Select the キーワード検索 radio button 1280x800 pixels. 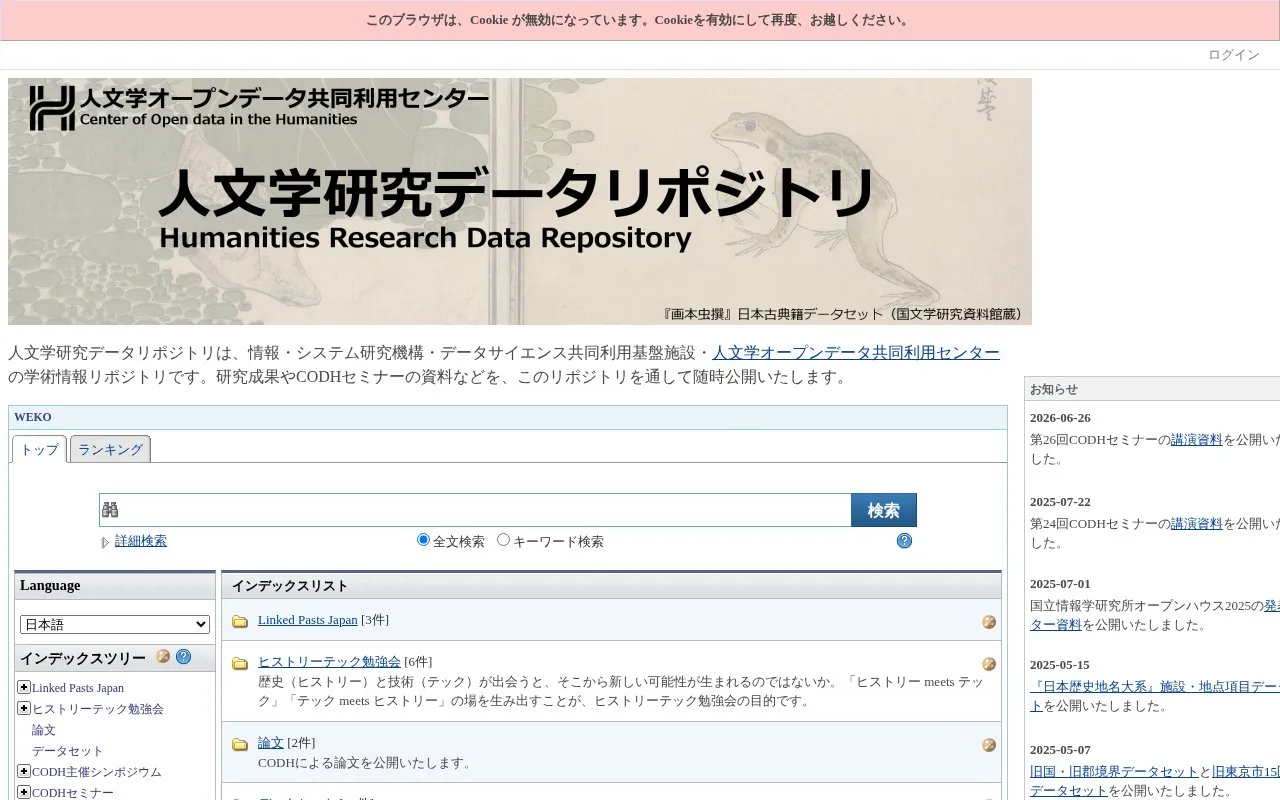click(x=503, y=540)
